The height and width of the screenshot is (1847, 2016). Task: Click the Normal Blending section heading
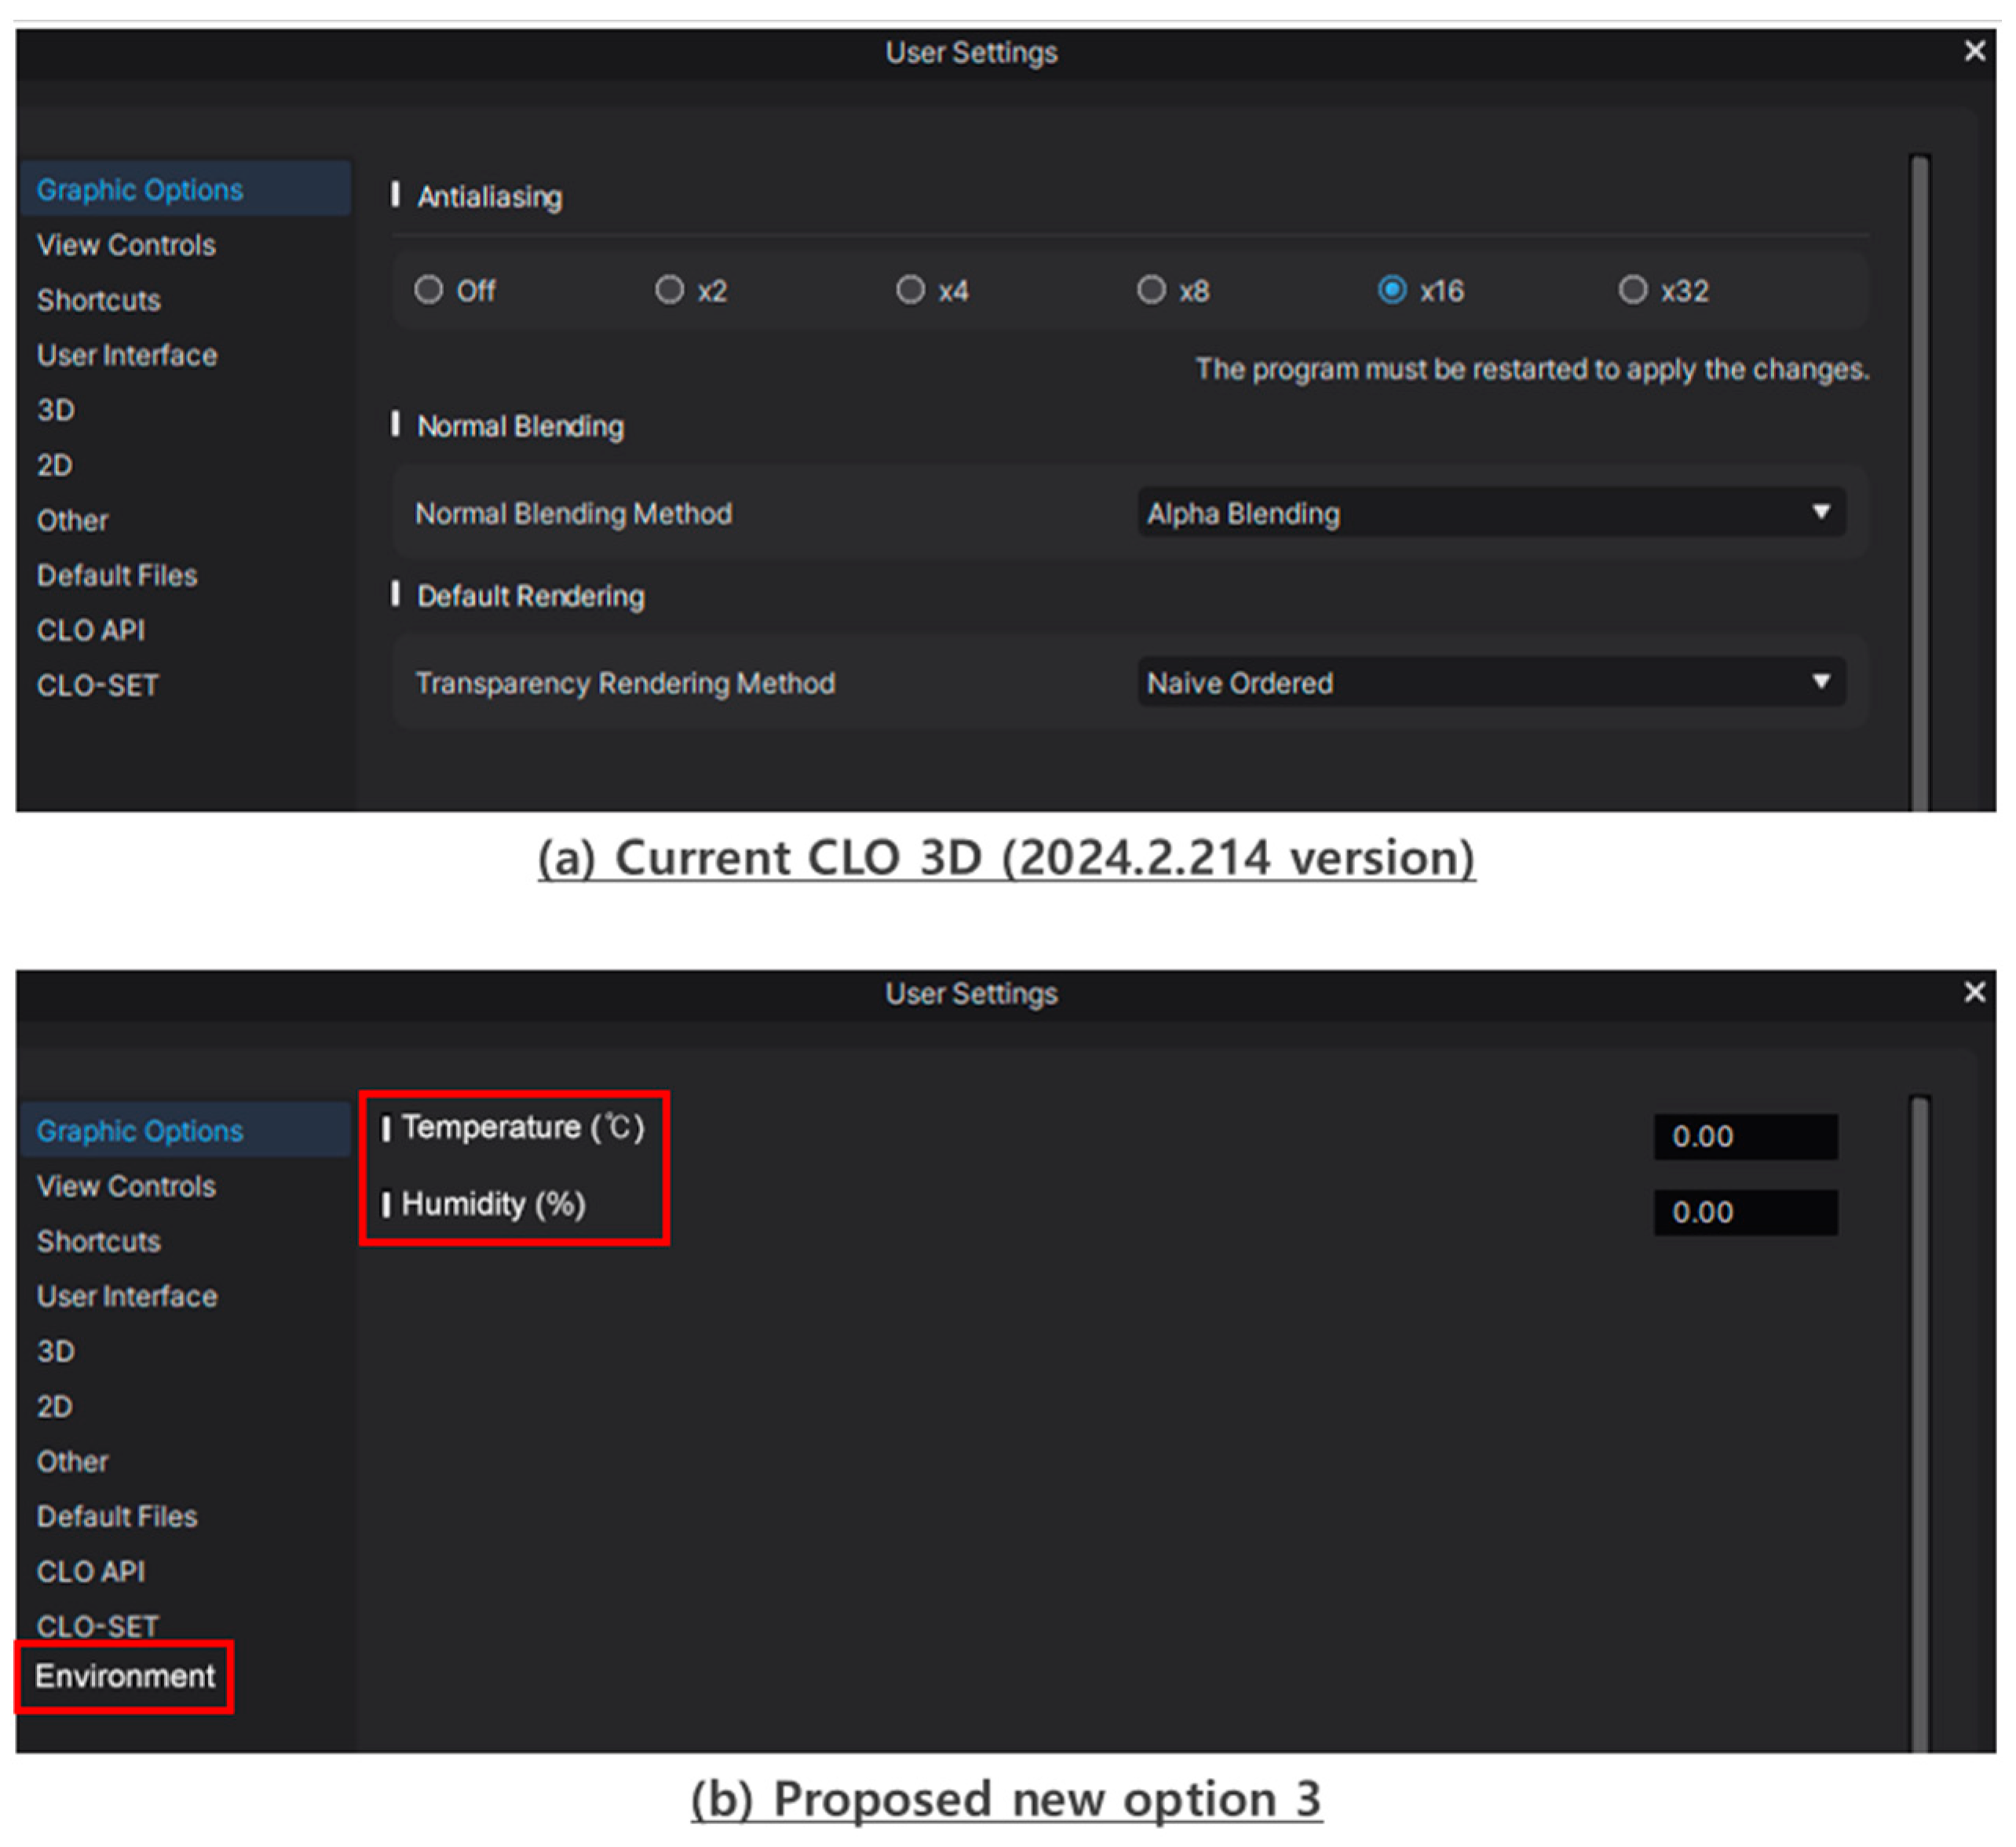tap(520, 426)
